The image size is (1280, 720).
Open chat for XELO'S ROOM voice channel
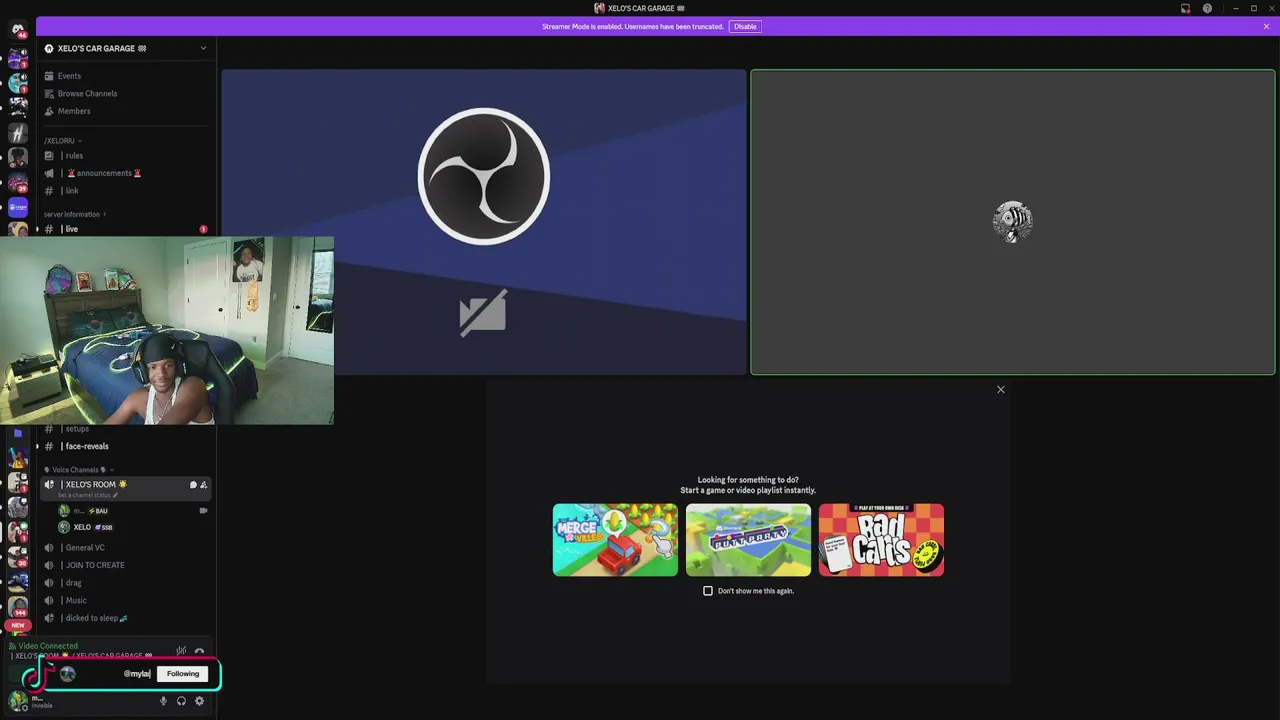(x=193, y=485)
